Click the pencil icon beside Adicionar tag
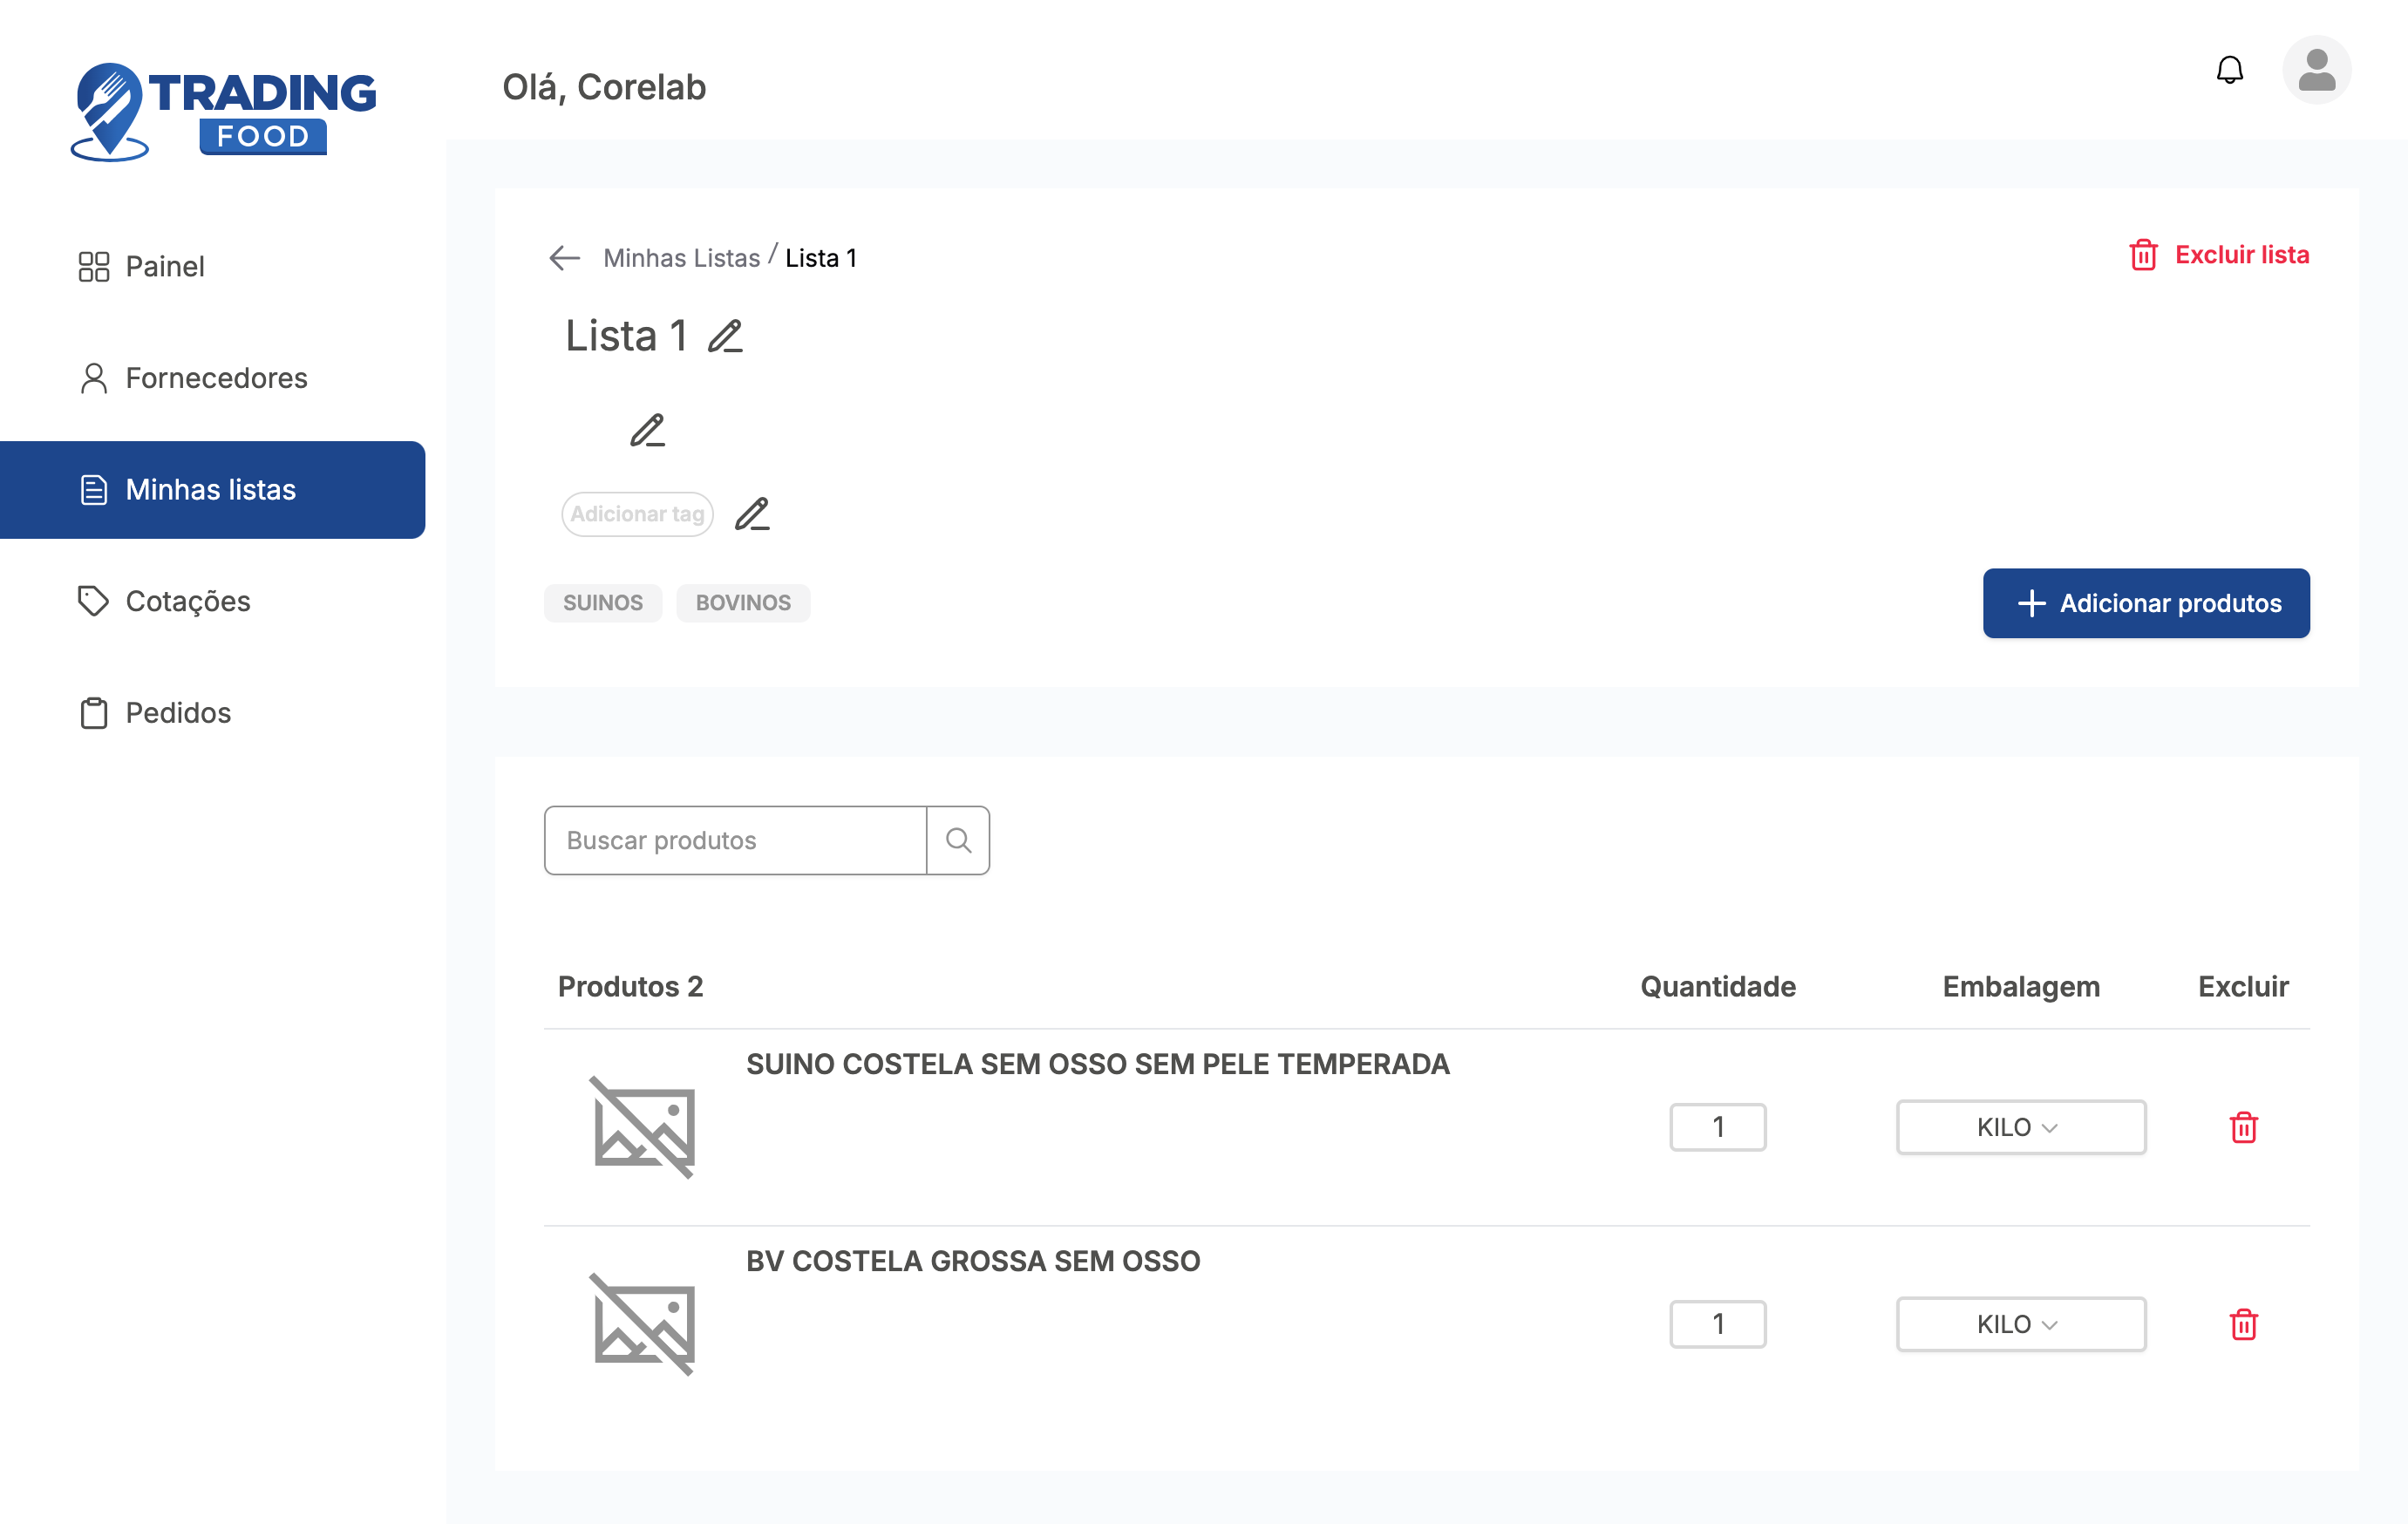Image resolution: width=2408 pixels, height=1524 pixels. 752,514
